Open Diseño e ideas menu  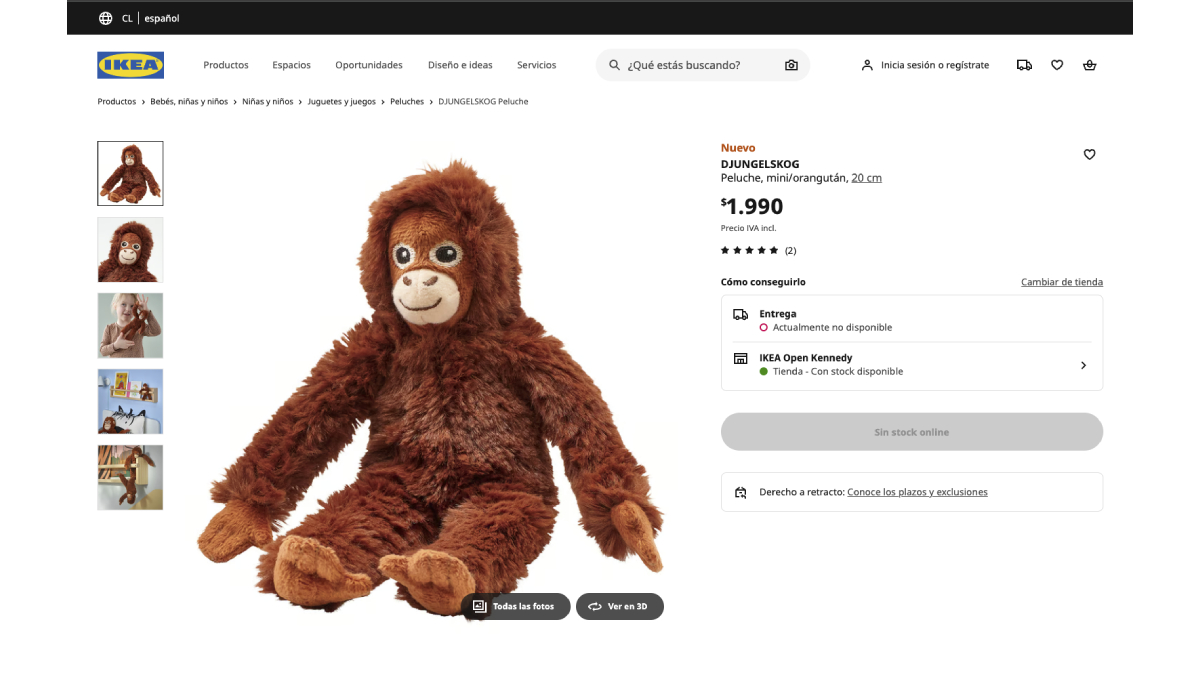(x=460, y=65)
